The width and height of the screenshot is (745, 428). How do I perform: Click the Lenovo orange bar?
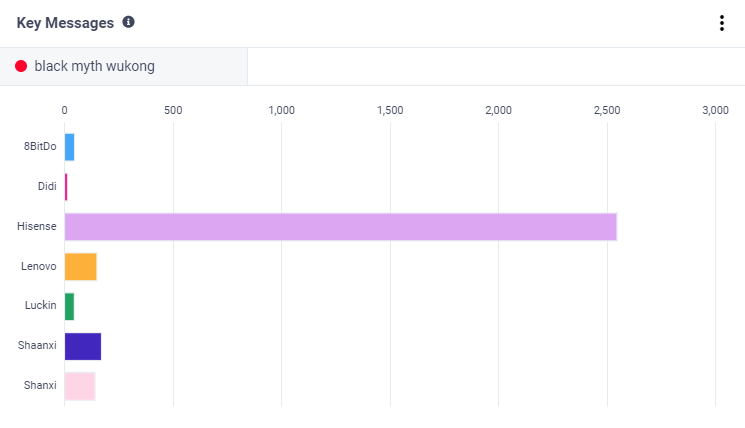click(80, 267)
